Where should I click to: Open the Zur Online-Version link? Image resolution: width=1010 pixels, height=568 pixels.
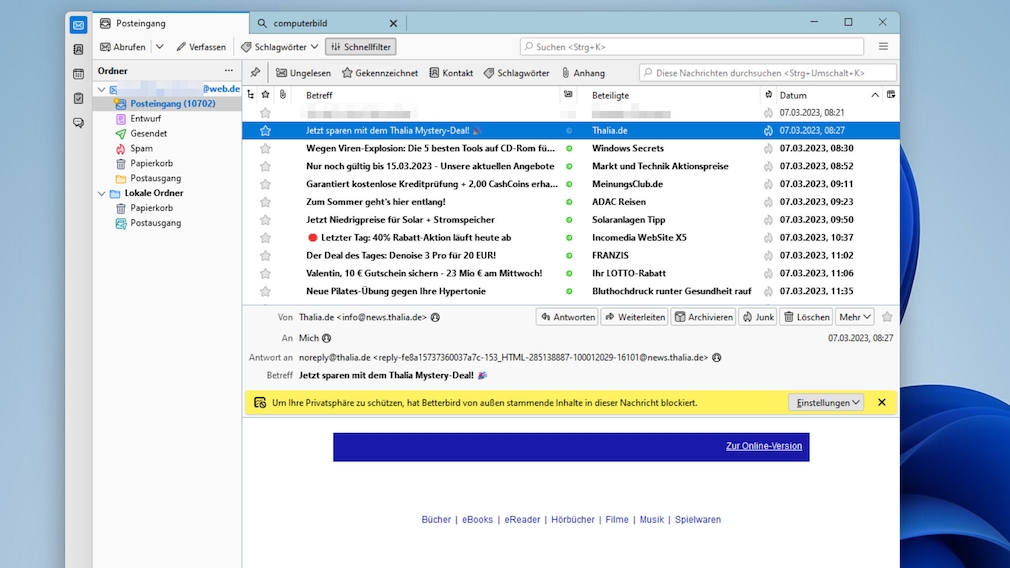coord(763,446)
